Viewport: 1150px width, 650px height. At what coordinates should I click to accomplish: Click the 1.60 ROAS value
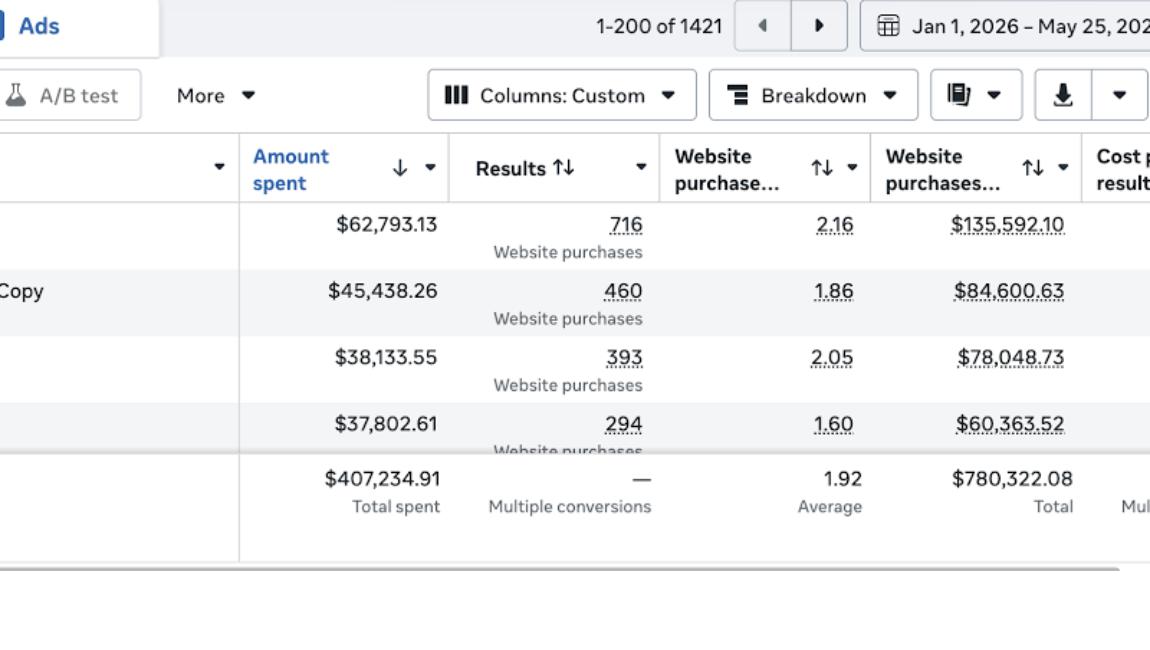pyautogui.click(x=833, y=424)
